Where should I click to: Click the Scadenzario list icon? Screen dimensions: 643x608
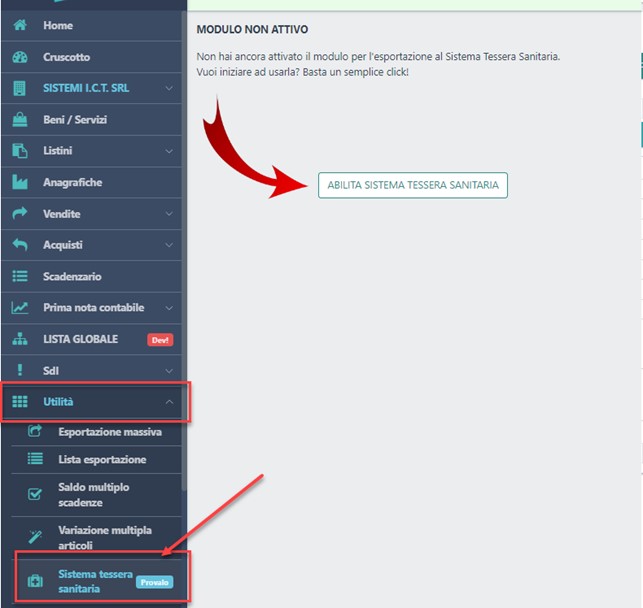(x=20, y=276)
